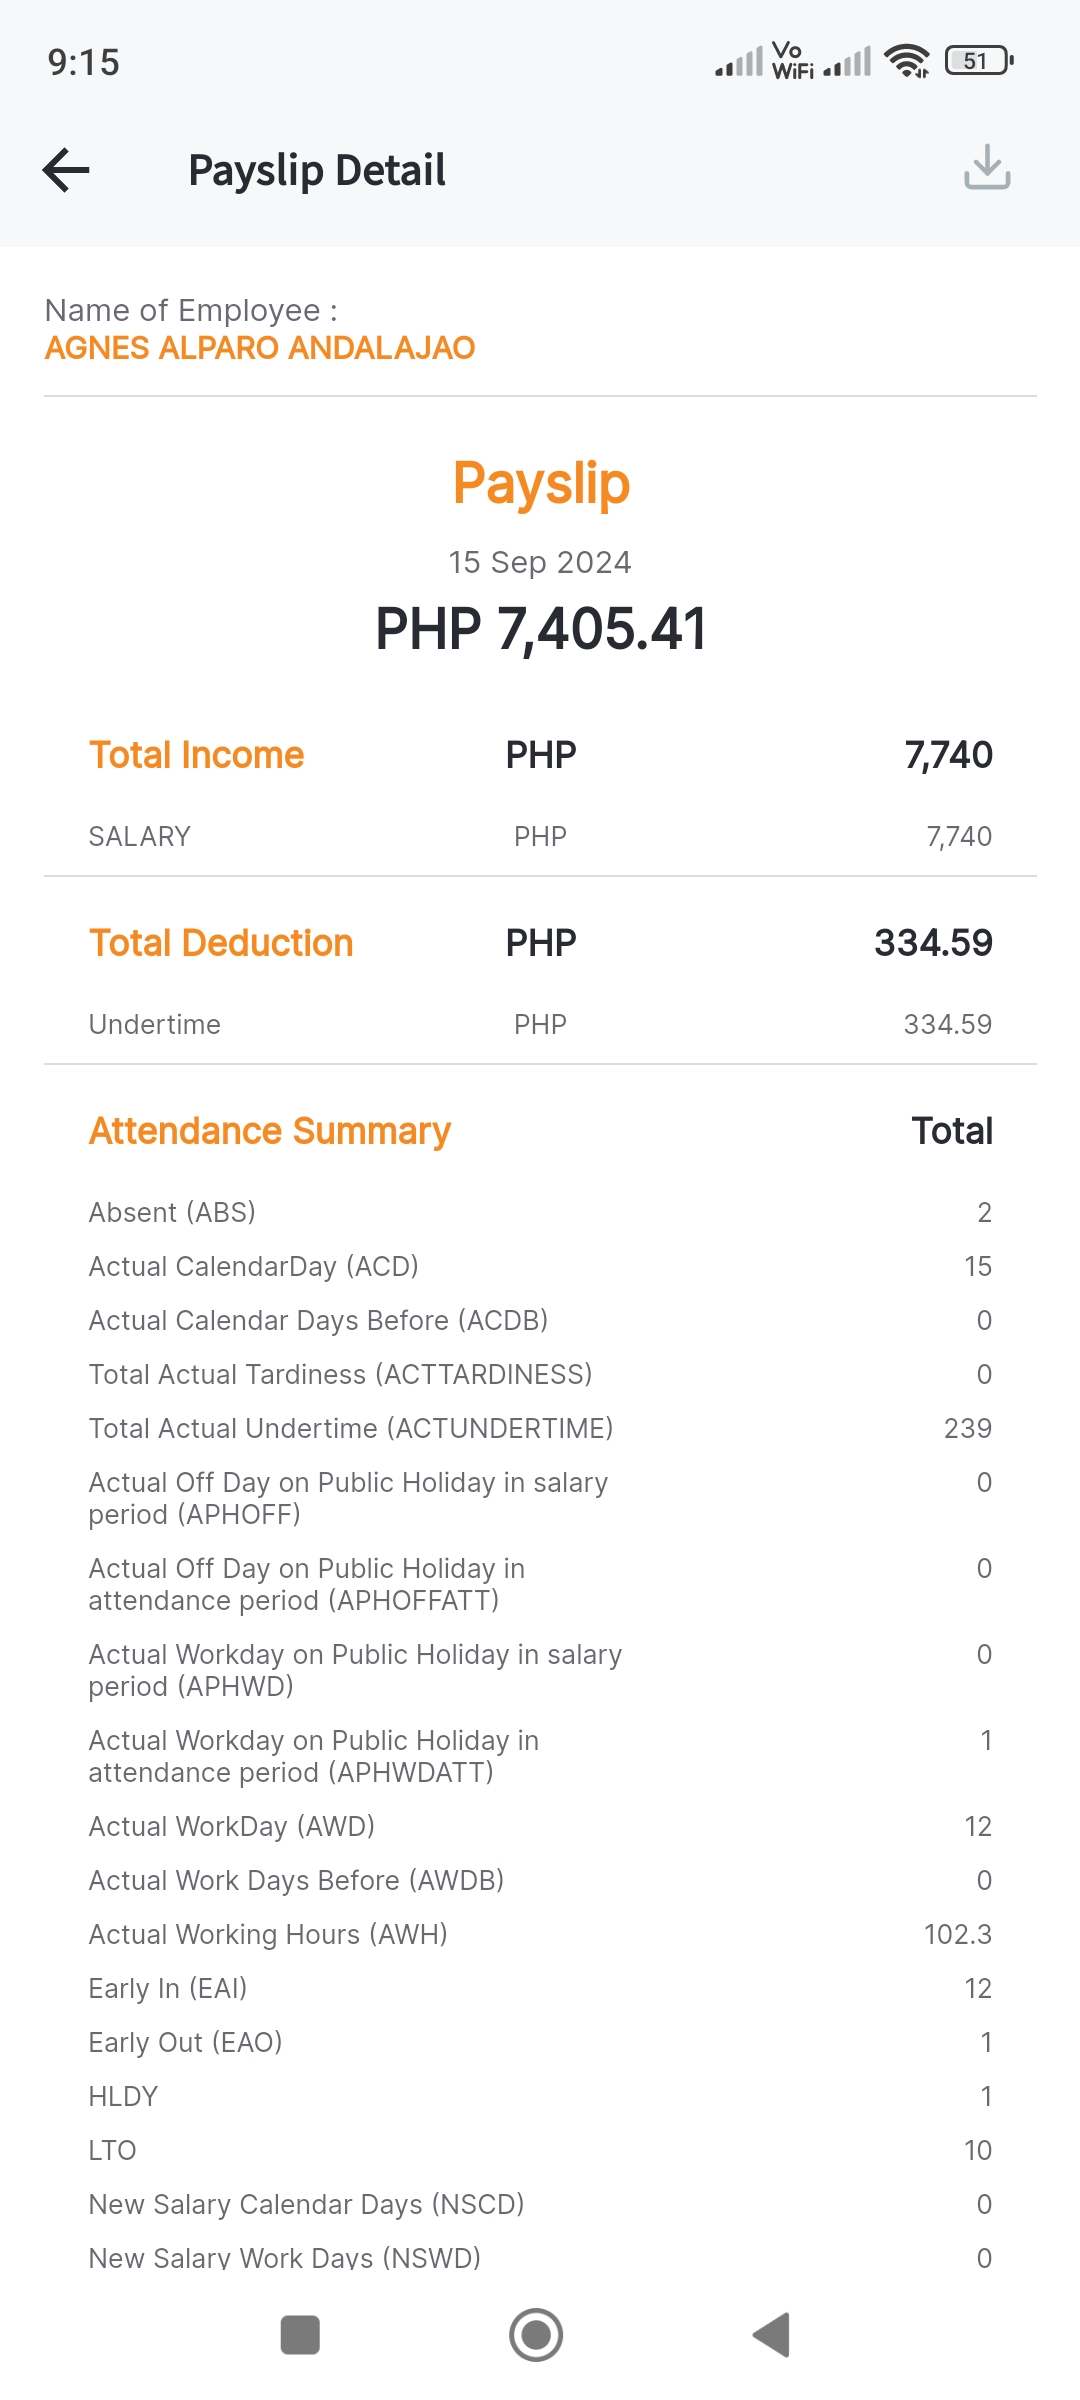Tap the Attendance Summary heading
The width and height of the screenshot is (1080, 2400).
[x=270, y=1131]
